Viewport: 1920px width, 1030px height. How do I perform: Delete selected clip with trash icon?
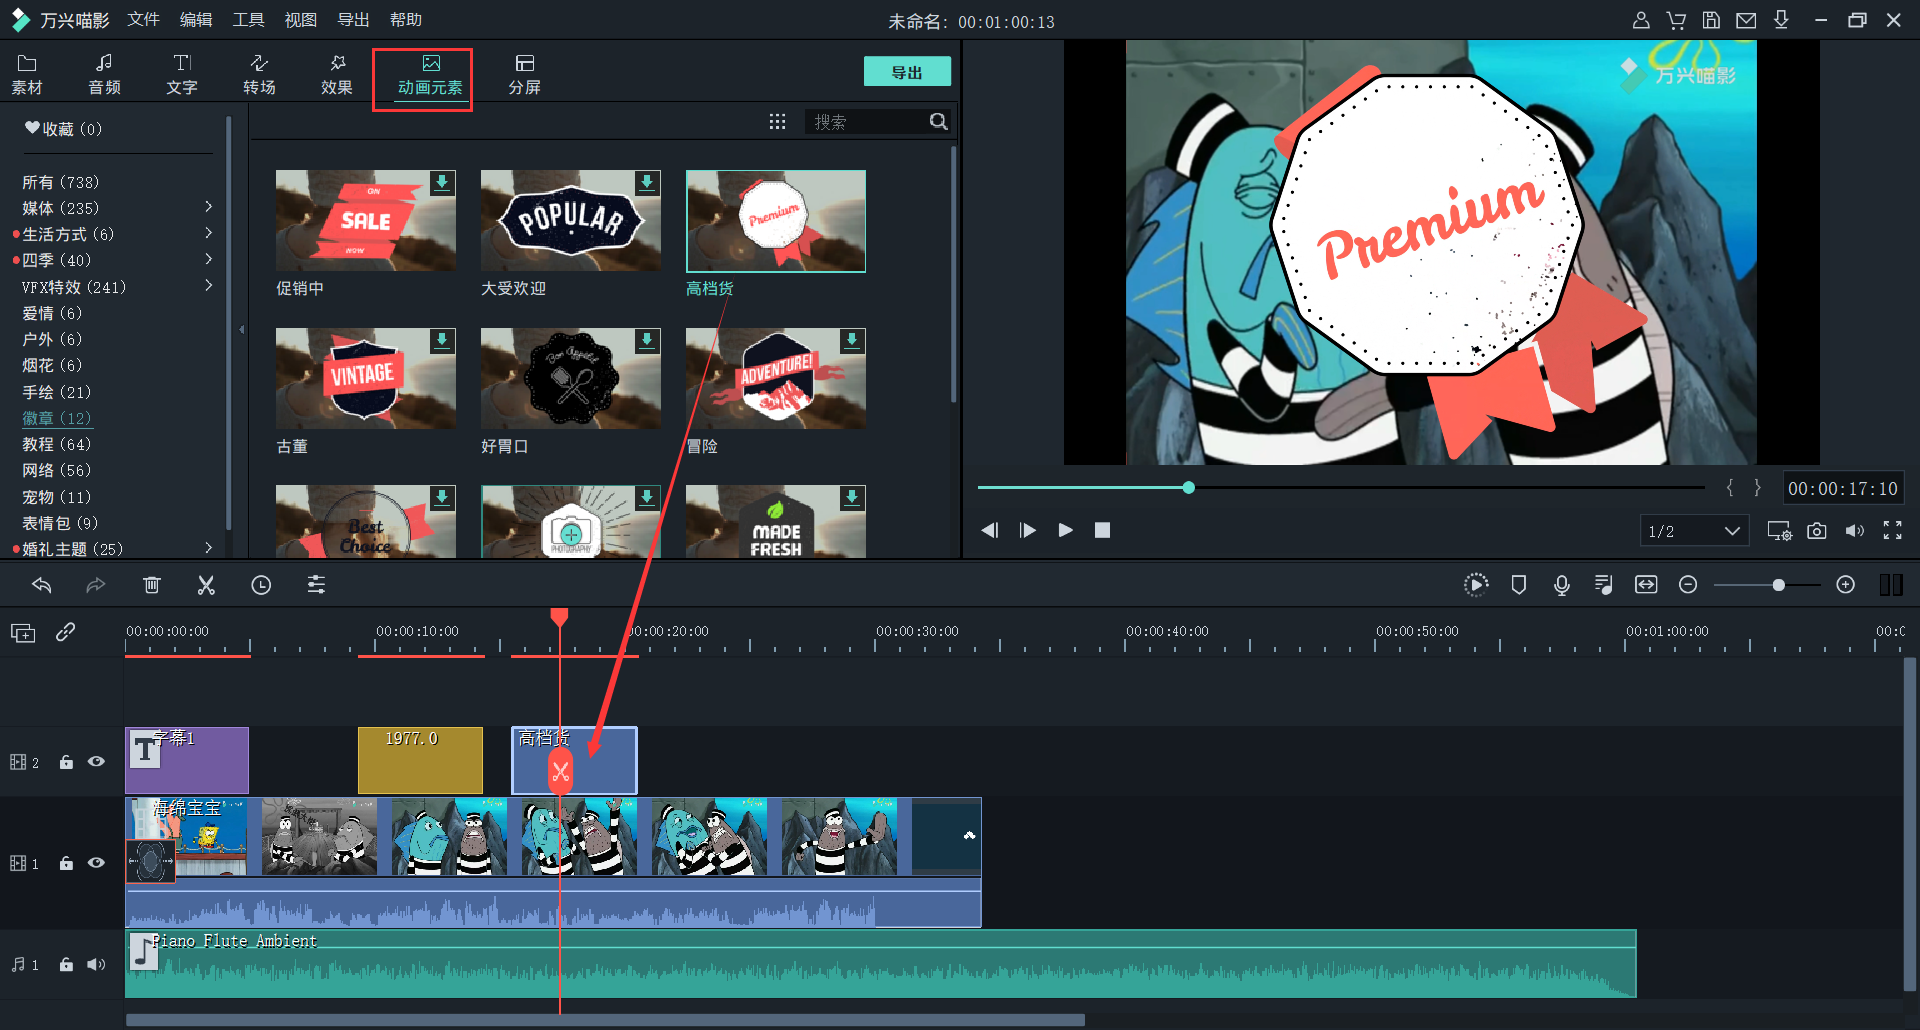pos(151,585)
